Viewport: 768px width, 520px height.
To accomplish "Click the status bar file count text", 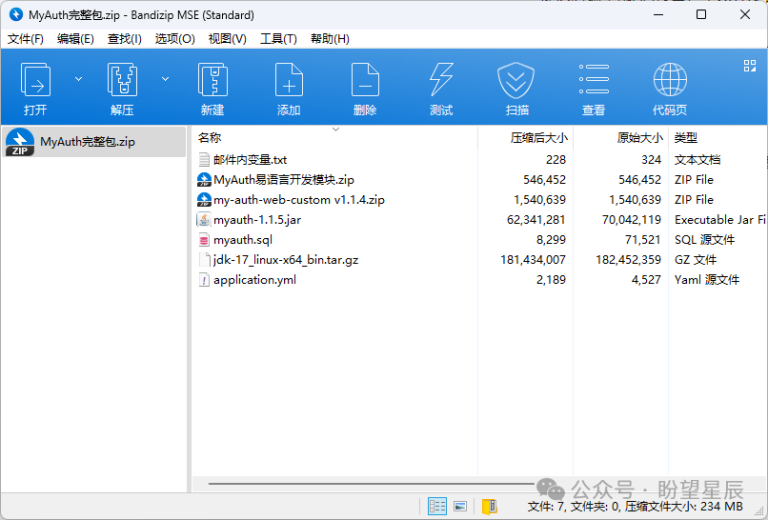I will (x=635, y=506).
